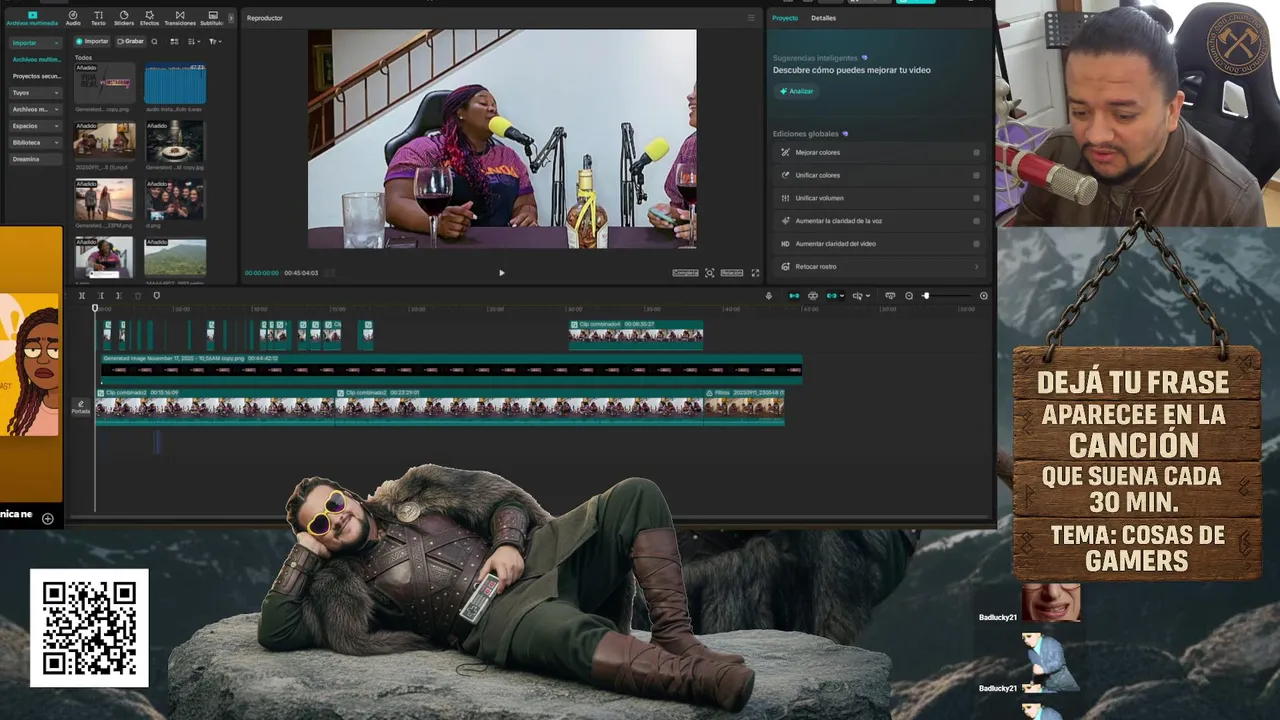The height and width of the screenshot is (720, 1280).
Task: Switch media grid view layout
Action: coord(174,41)
